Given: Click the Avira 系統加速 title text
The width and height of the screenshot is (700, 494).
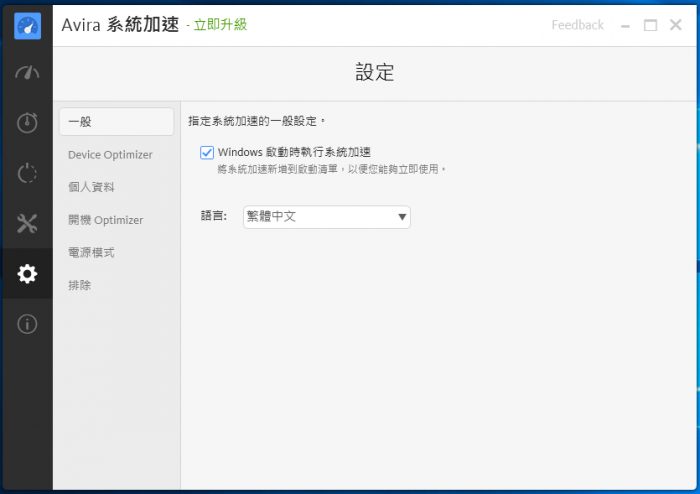Looking at the screenshot, I should pos(121,25).
